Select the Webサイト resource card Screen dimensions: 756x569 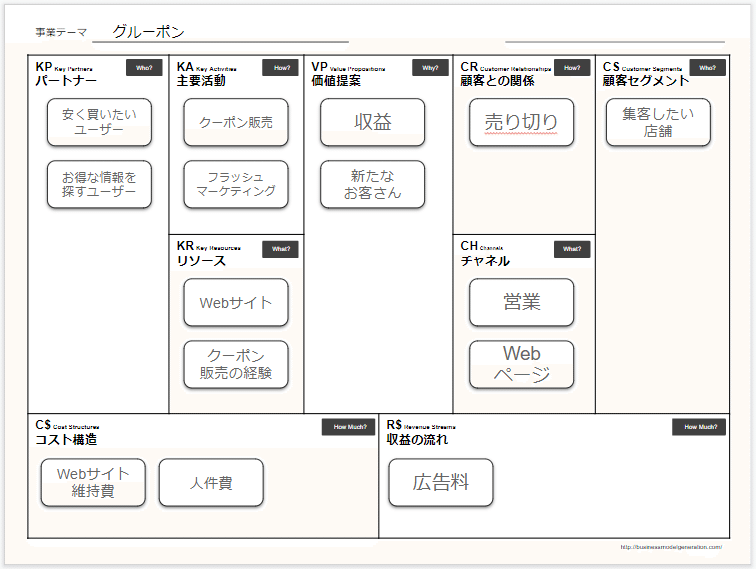point(236,302)
